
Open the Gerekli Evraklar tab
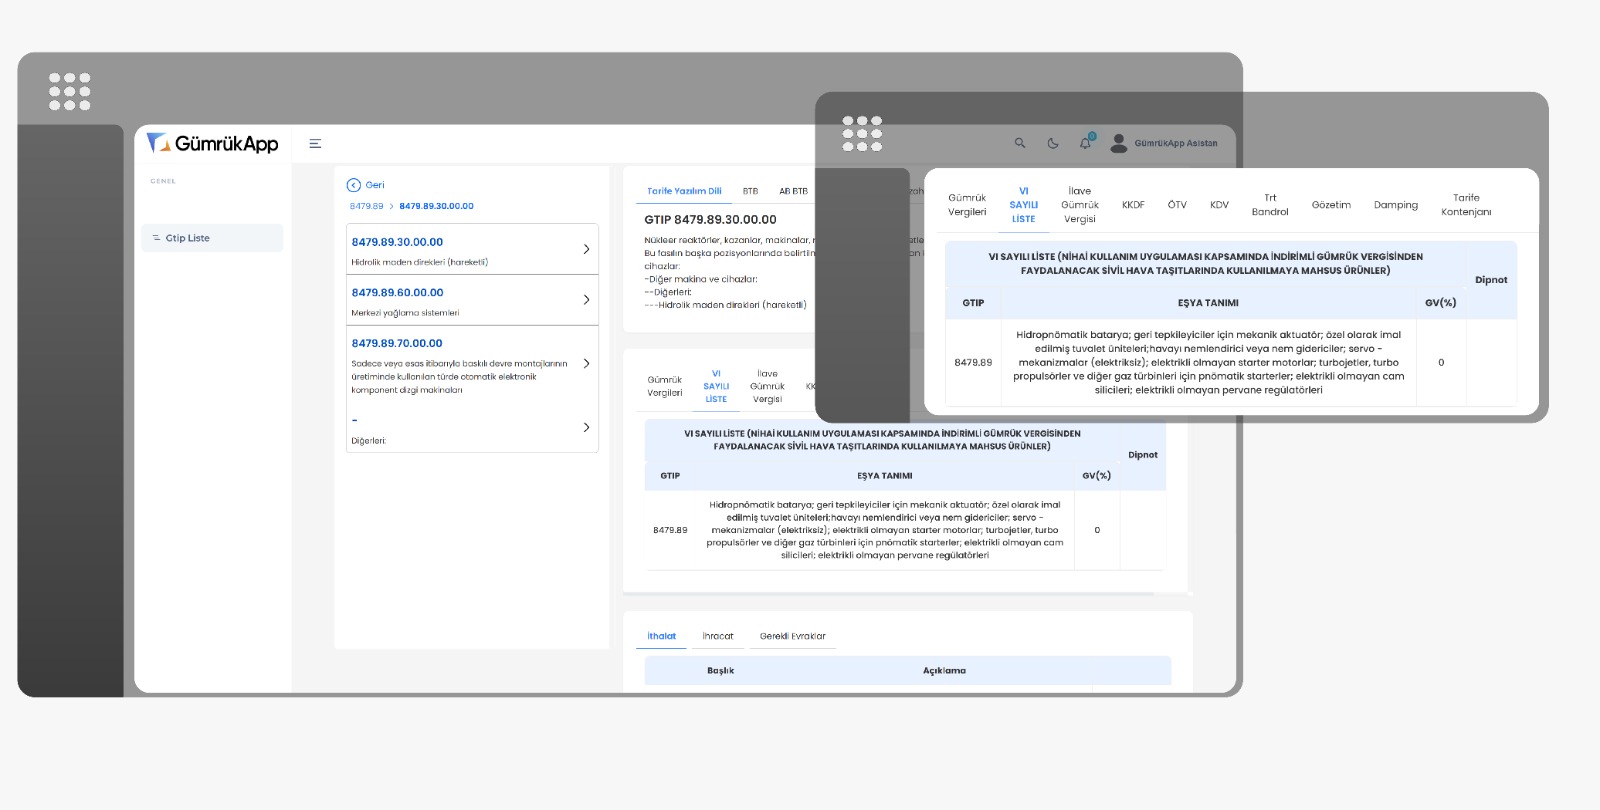(x=792, y=636)
